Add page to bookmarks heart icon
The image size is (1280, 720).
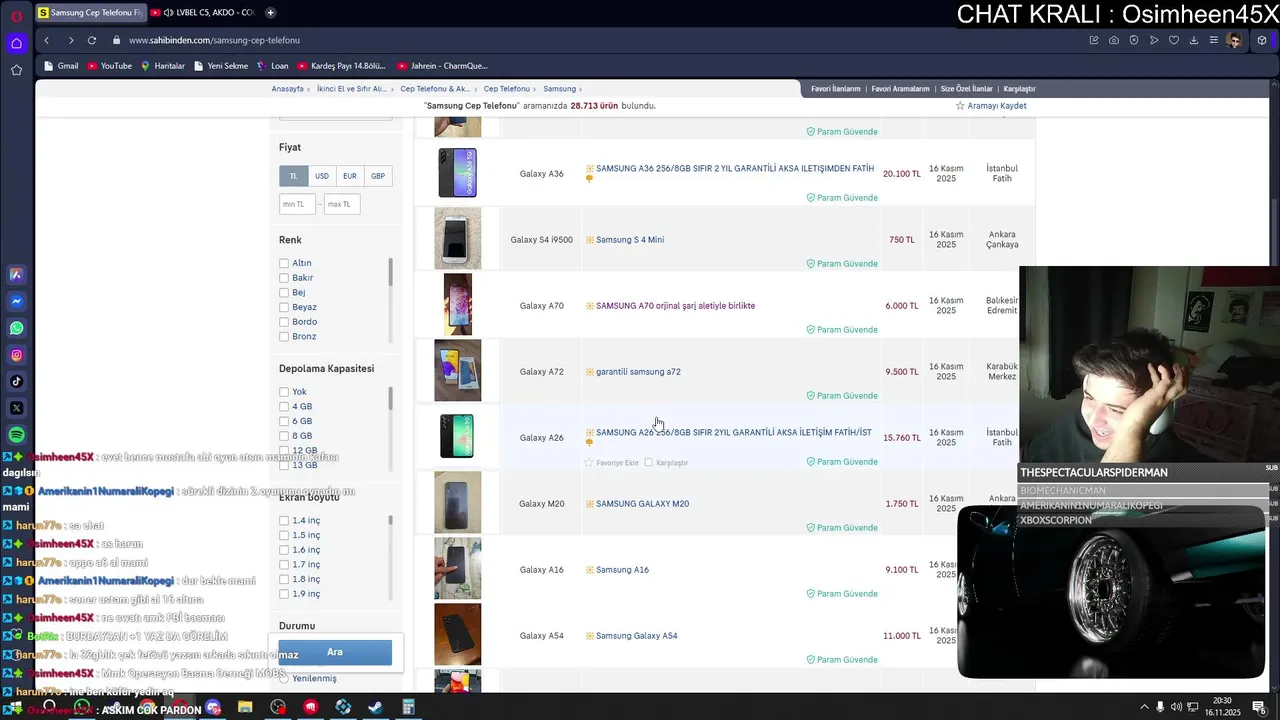[1174, 40]
